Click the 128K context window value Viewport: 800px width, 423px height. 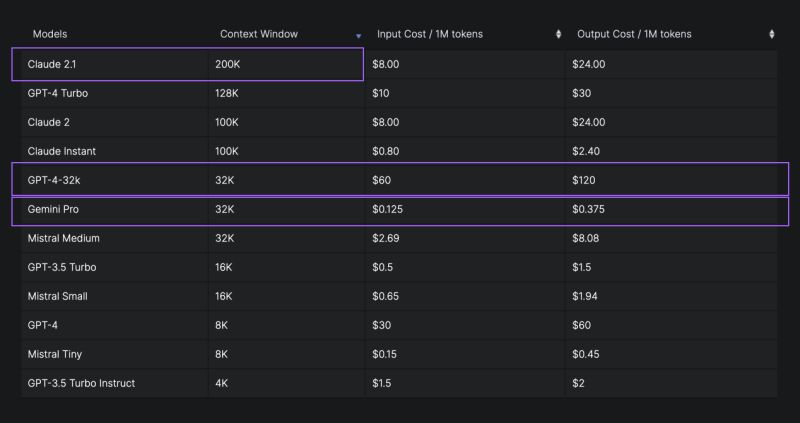tap(227, 93)
